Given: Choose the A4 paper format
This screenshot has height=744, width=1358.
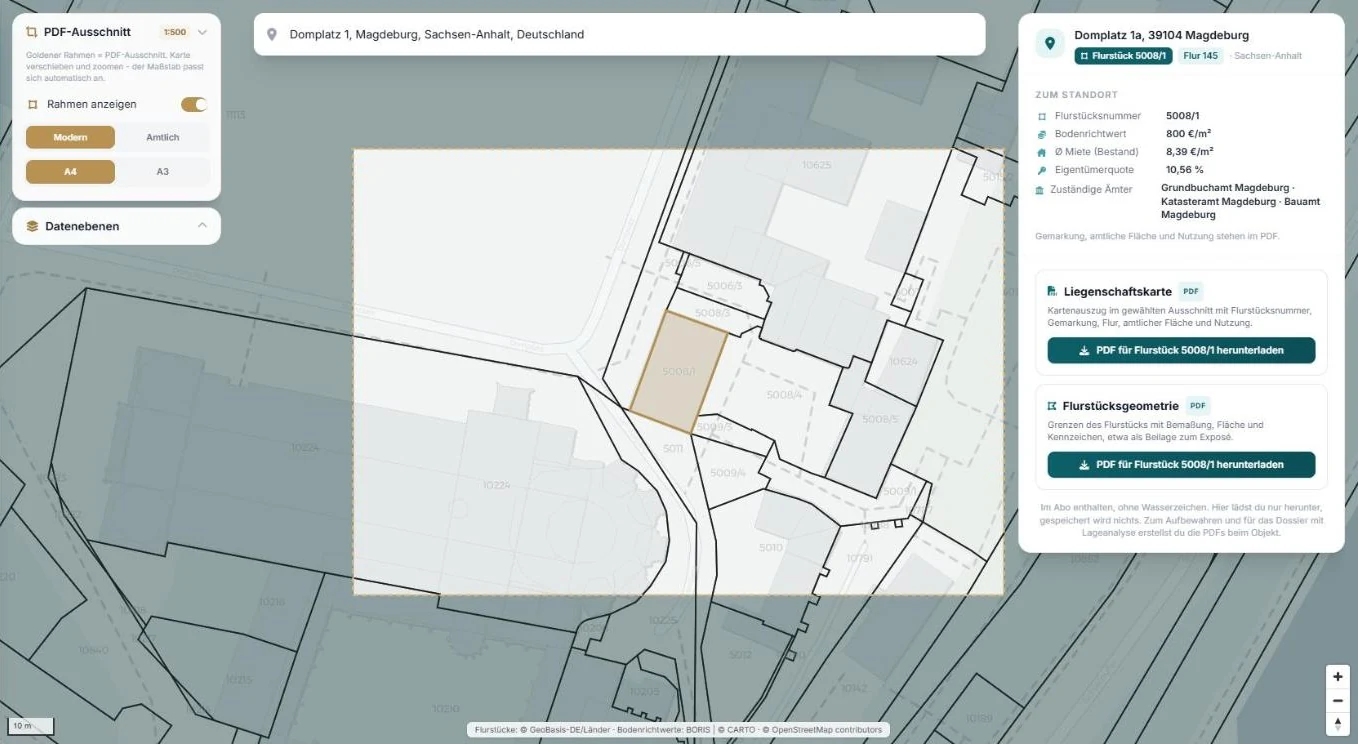Looking at the screenshot, I should 70,172.
